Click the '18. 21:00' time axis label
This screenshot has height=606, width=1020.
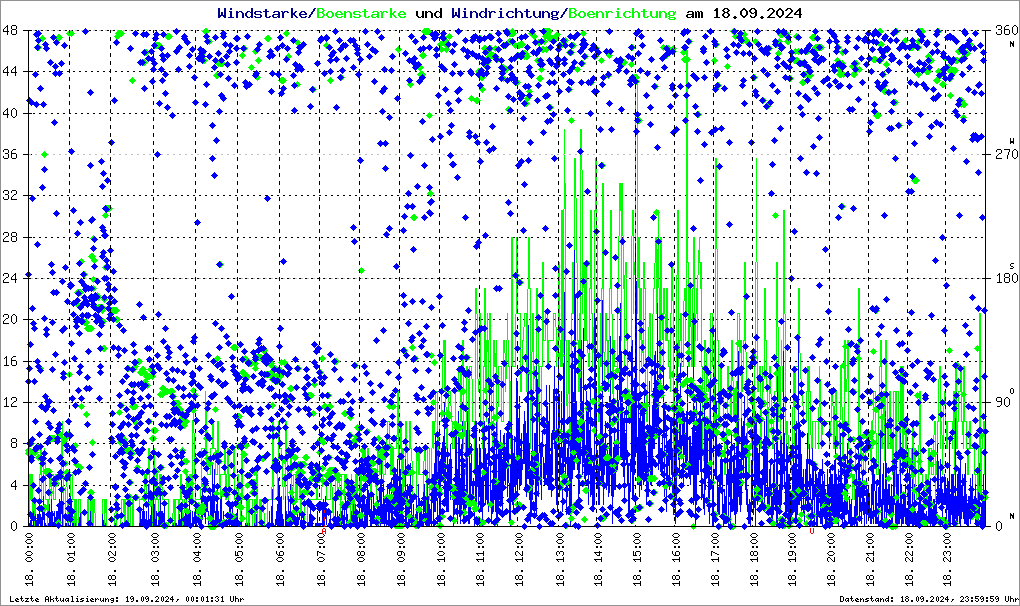pos(870,559)
